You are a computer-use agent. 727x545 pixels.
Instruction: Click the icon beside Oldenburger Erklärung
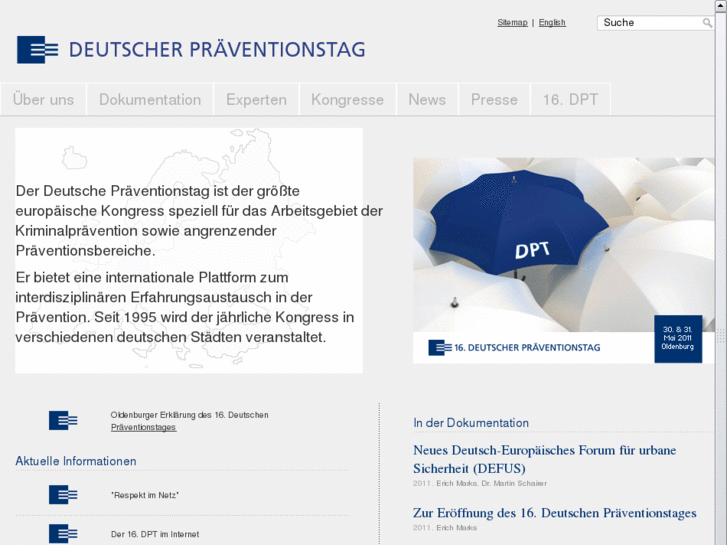tap(63, 420)
